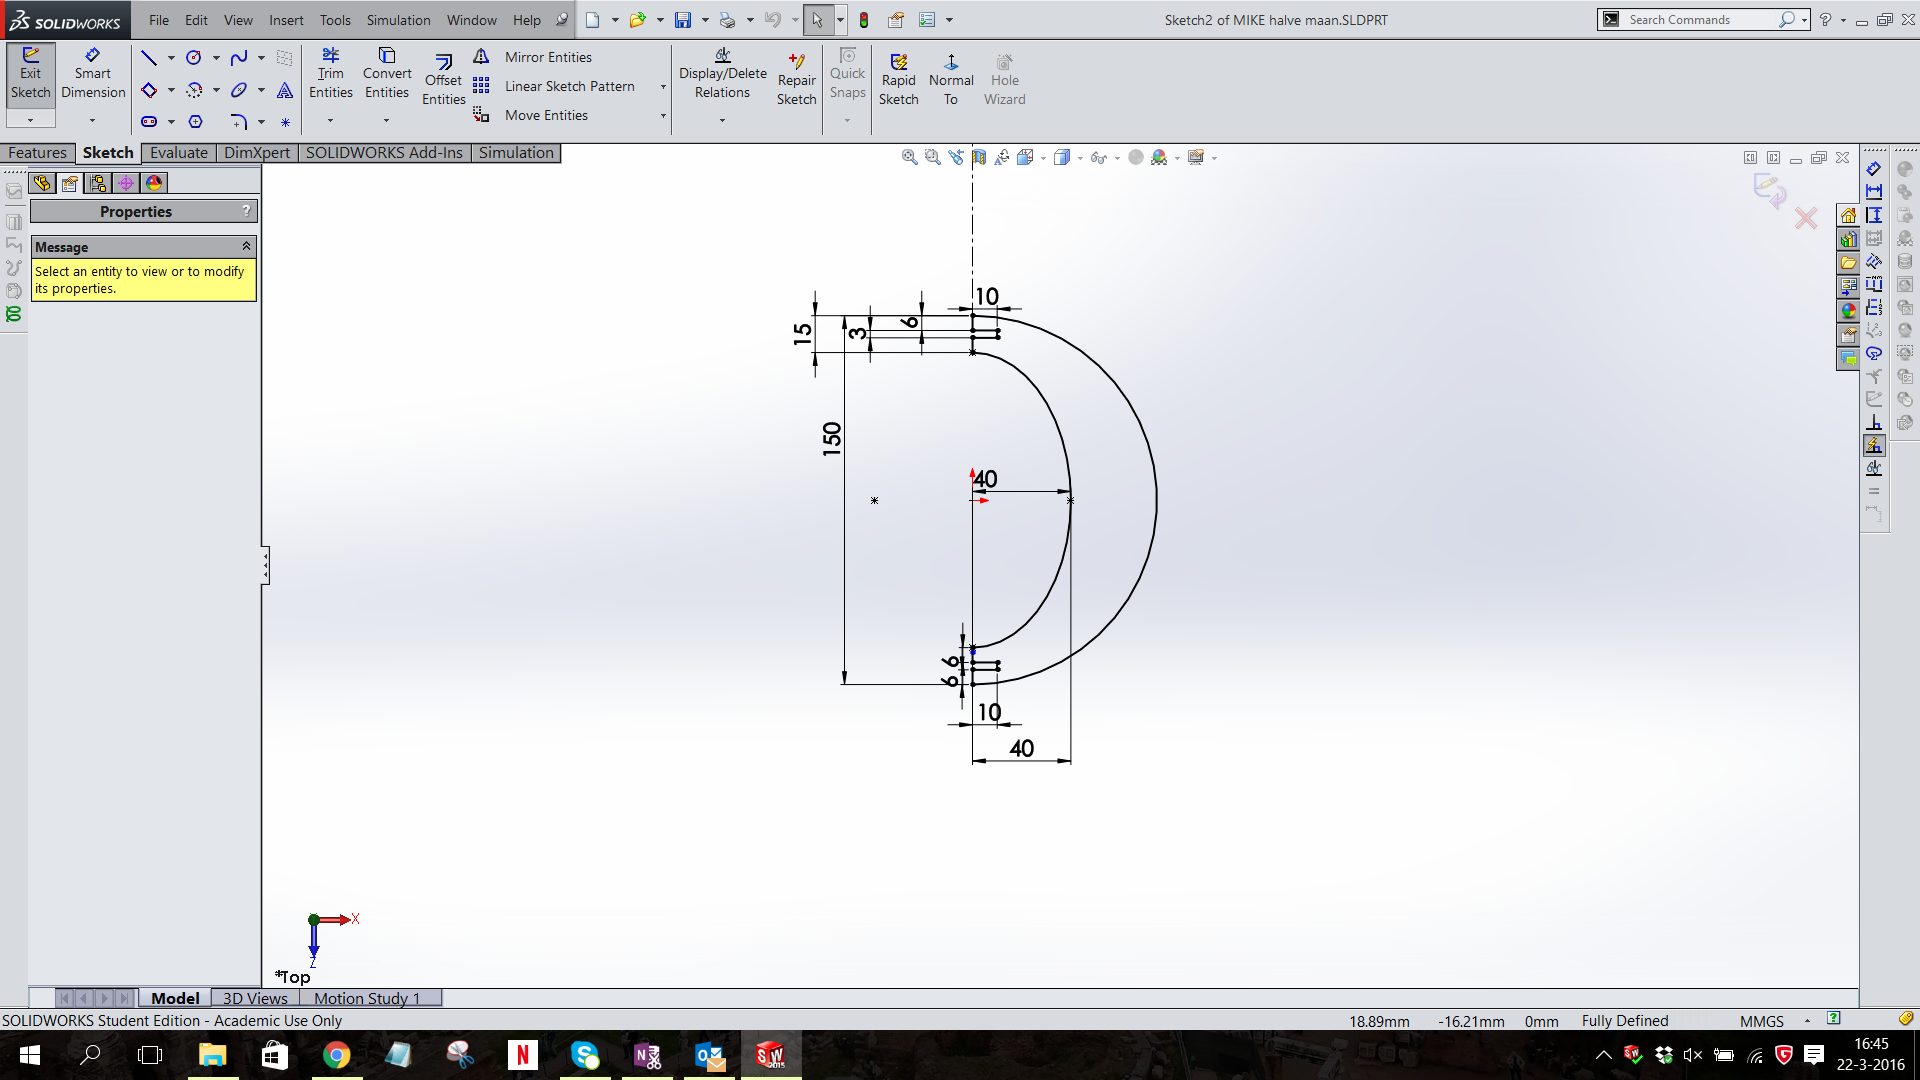
Task: Expand the Trim Entities dropdown arrow
Action: [x=330, y=121]
